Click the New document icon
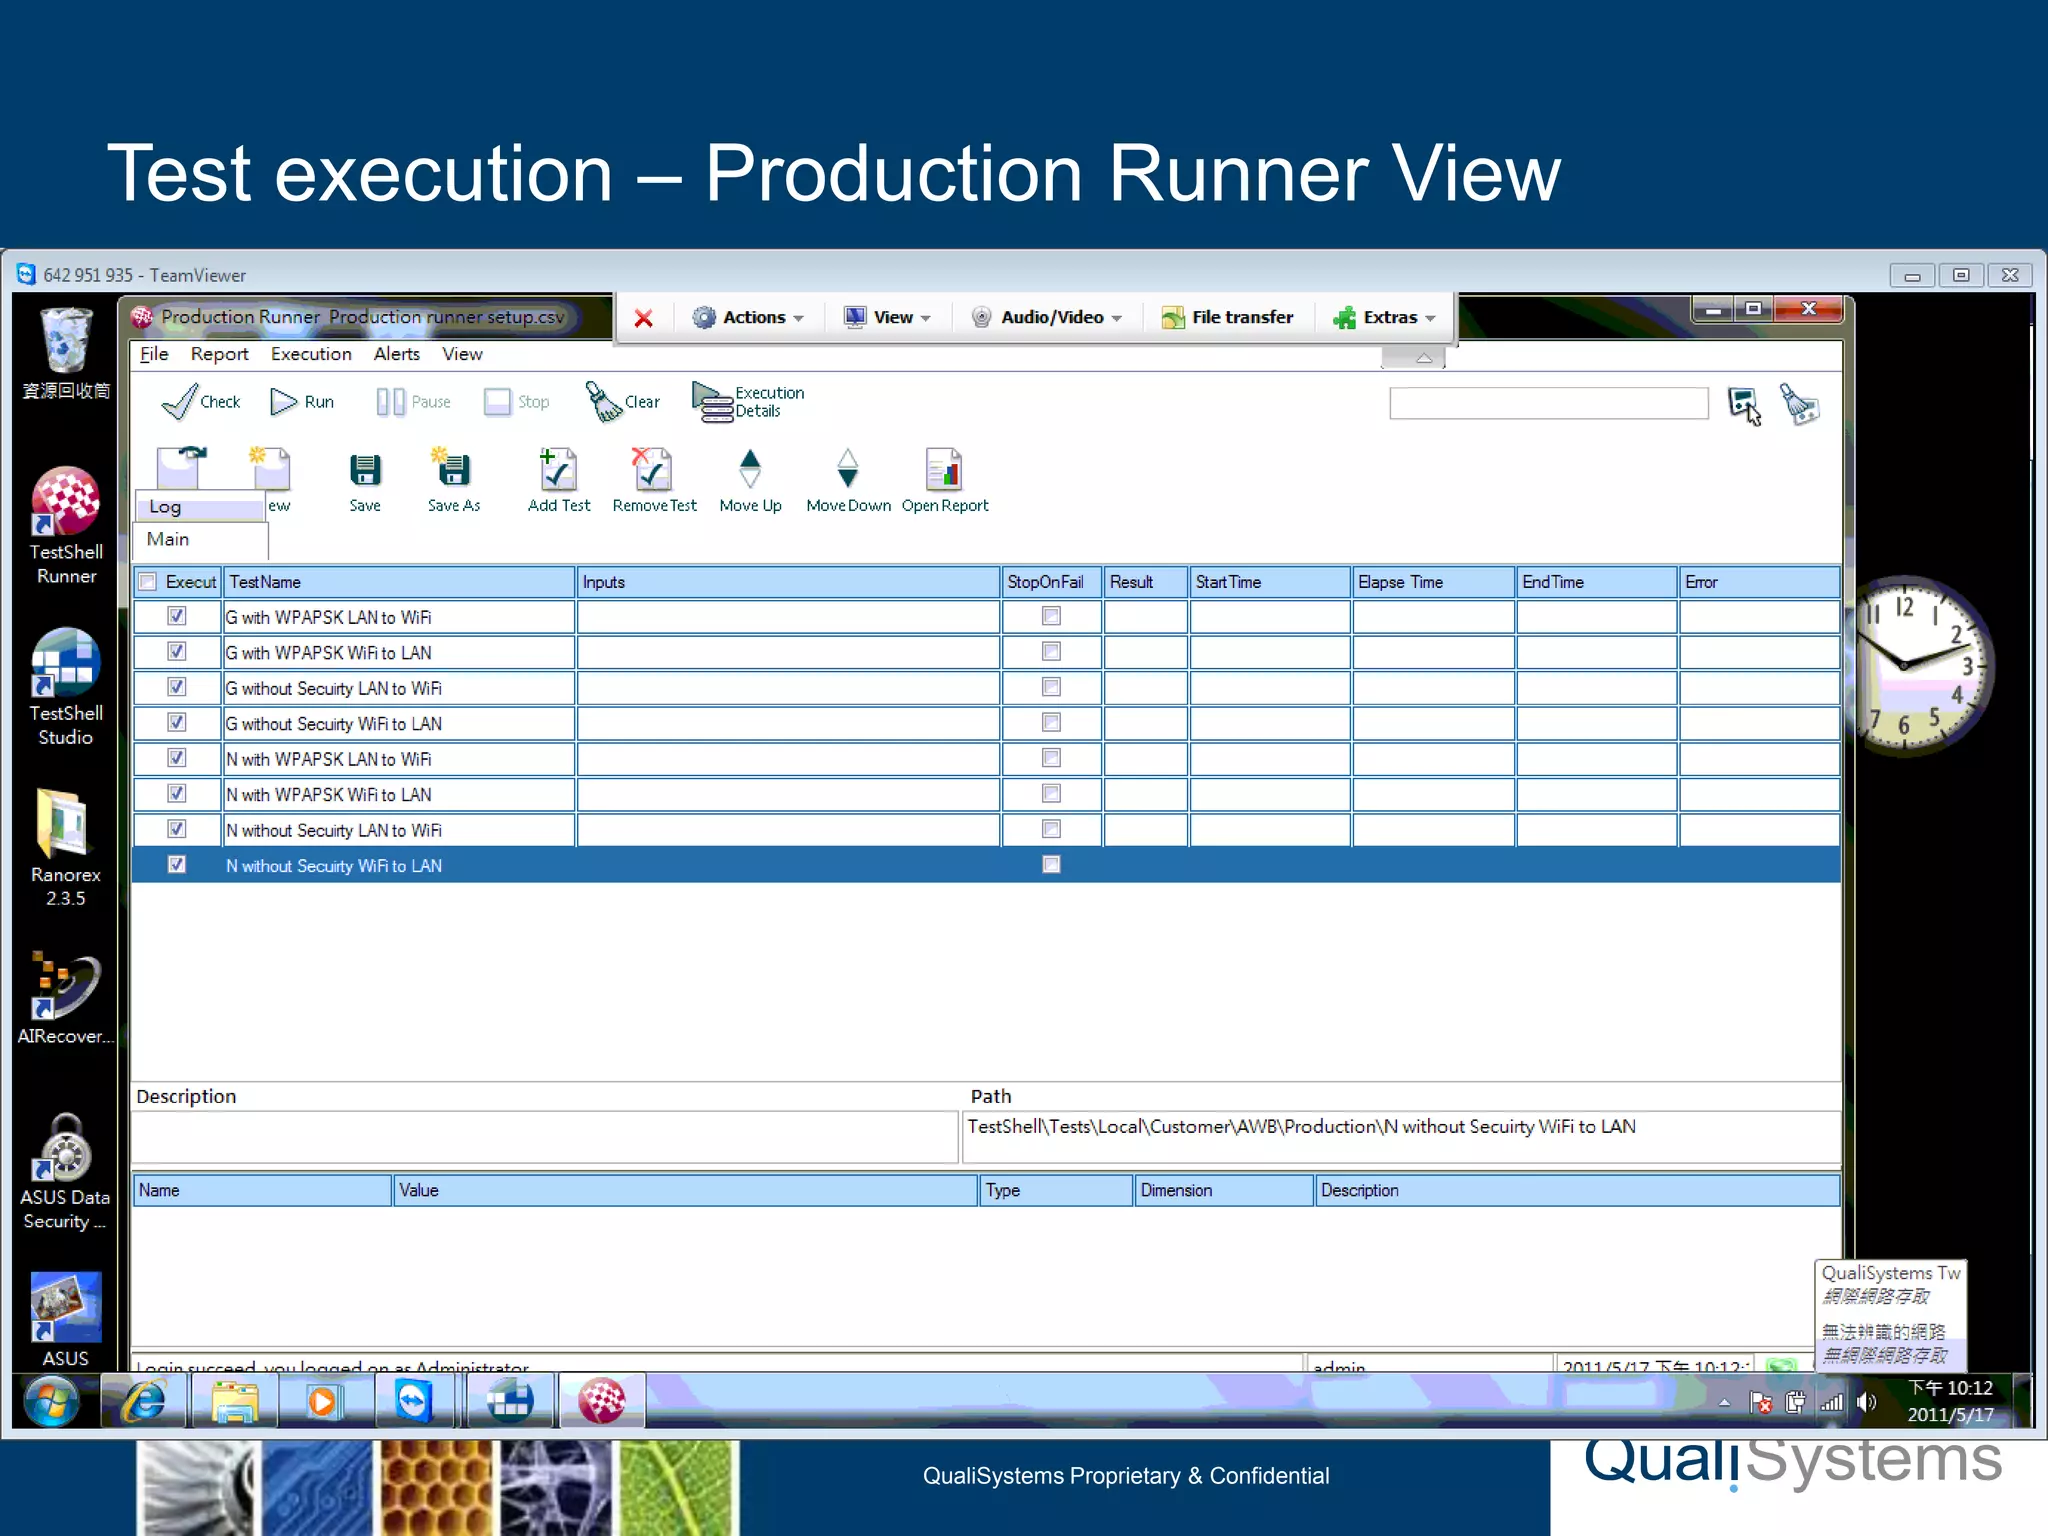This screenshot has width=2048, height=1536. 271,468
